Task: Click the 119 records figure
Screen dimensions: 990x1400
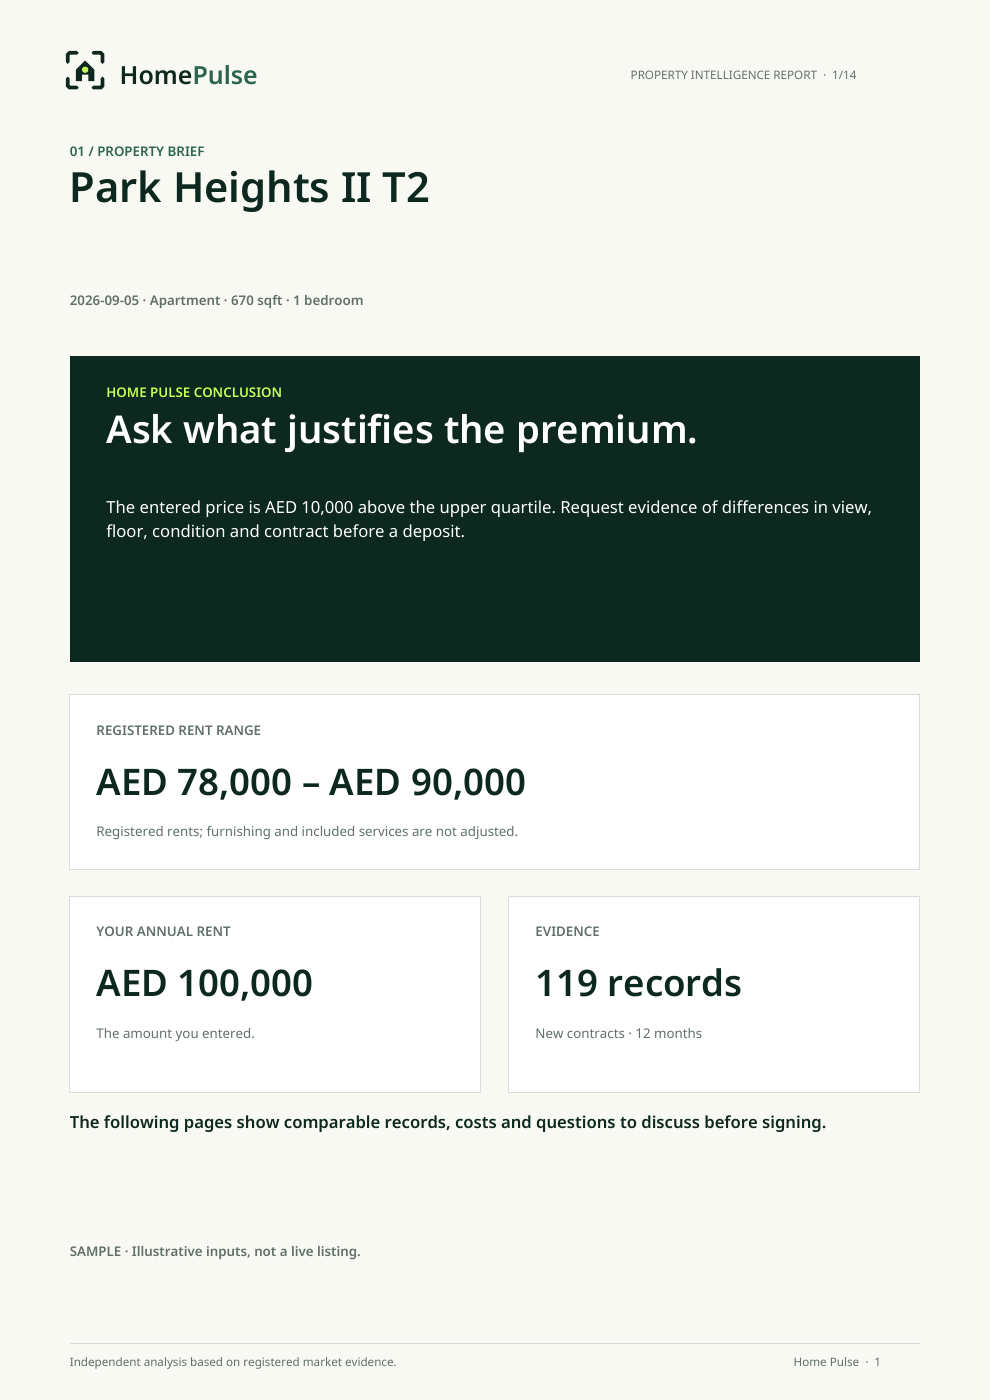Action: click(638, 983)
